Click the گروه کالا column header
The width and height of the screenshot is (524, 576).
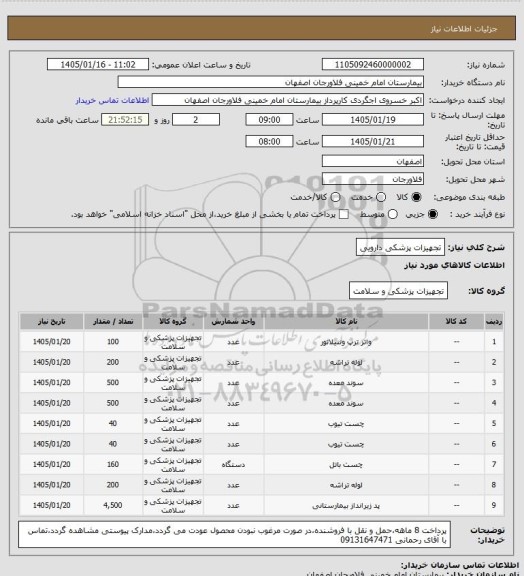pos(173,321)
